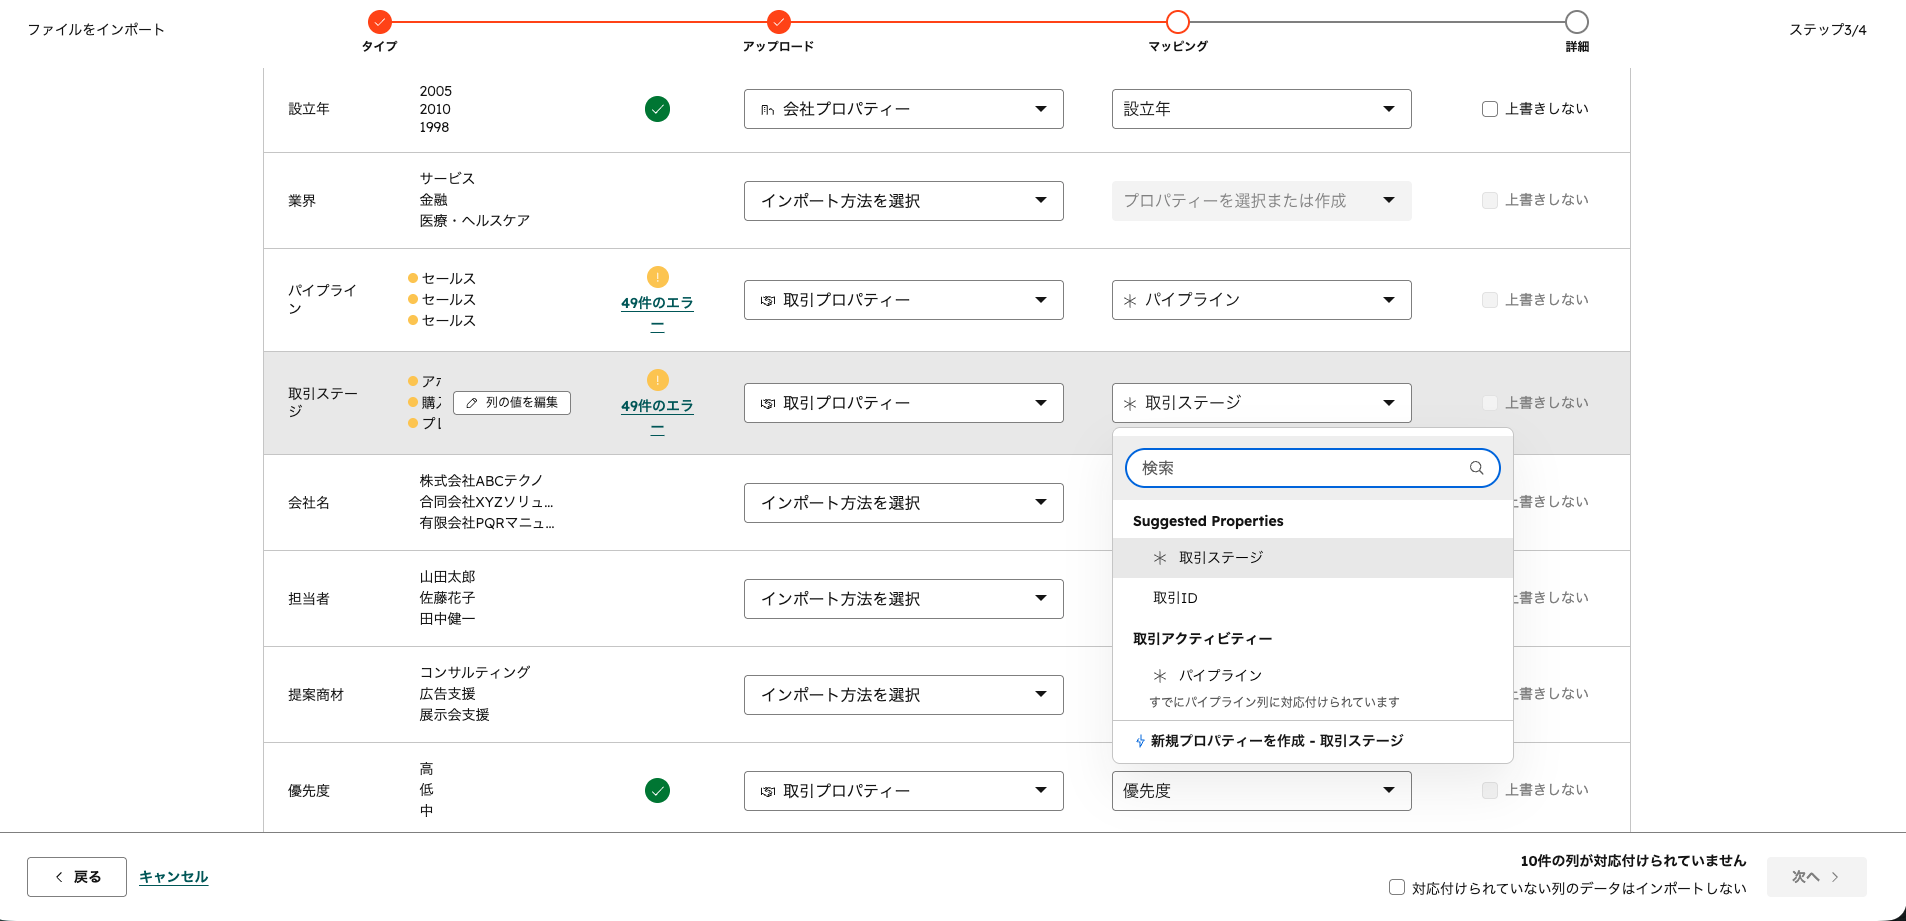Click 株式会社ABCテクノ sample value

click(x=481, y=481)
